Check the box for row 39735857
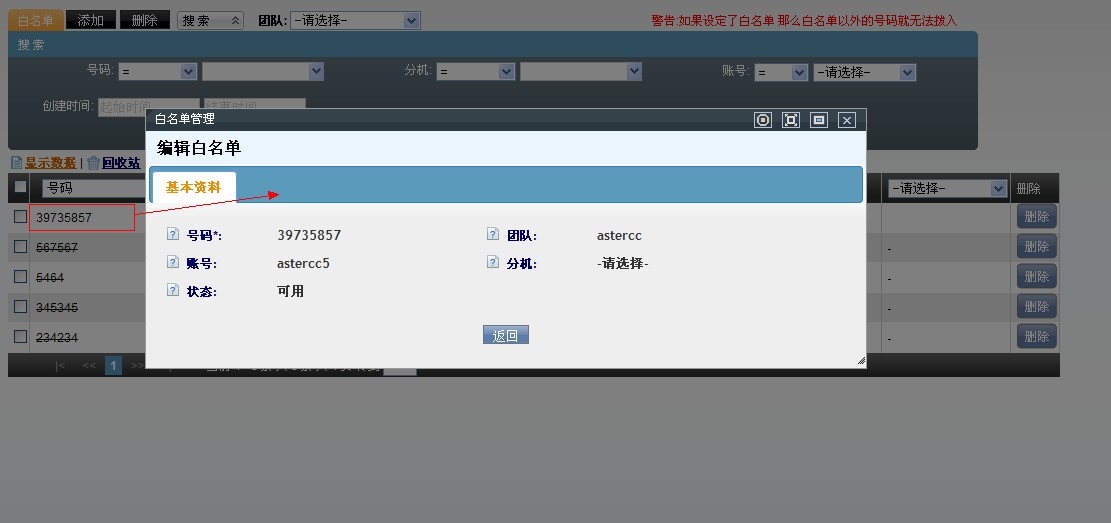This screenshot has width=1111, height=523. (x=20, y=217)
